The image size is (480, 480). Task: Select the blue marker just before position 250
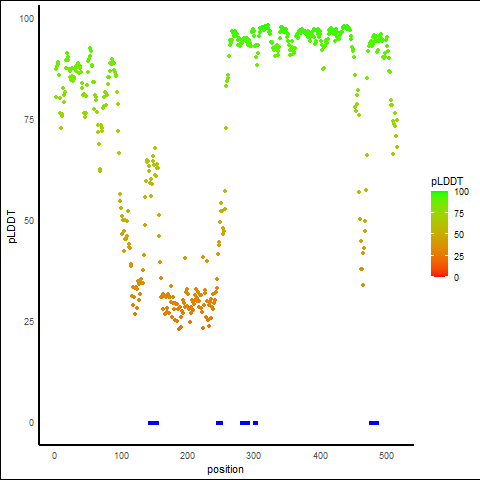pyautogui.click(x=219, y=423)
